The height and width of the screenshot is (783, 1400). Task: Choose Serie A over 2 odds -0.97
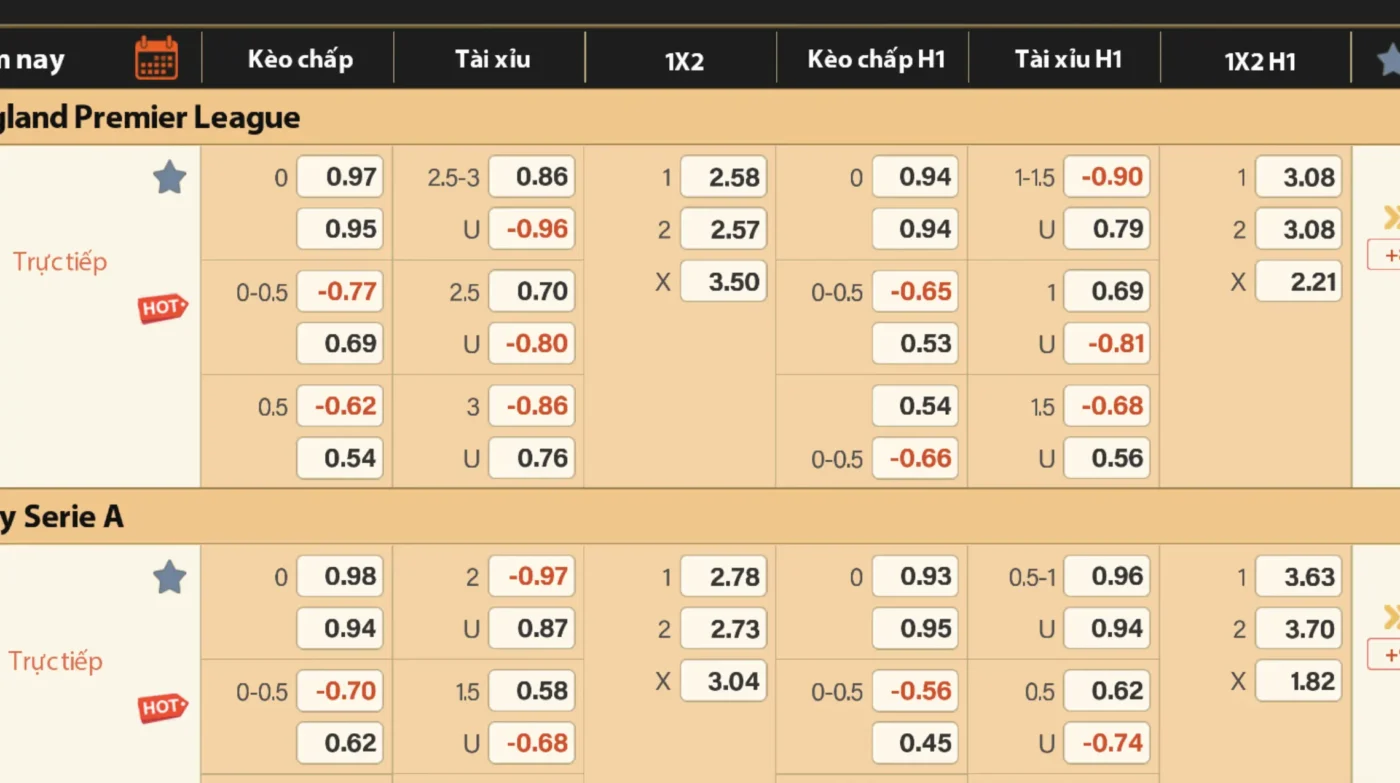click(x=532, y=576)
